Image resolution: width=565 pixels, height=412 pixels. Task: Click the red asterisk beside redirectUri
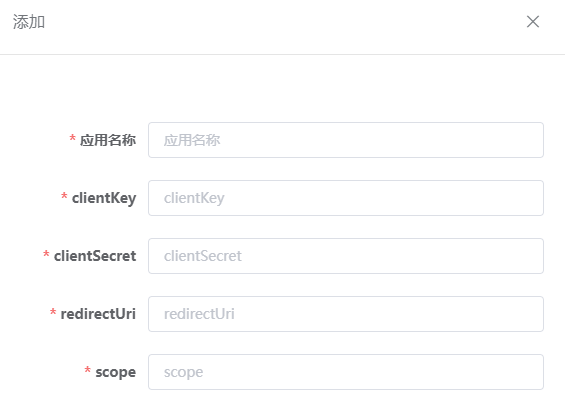(53, 313)
